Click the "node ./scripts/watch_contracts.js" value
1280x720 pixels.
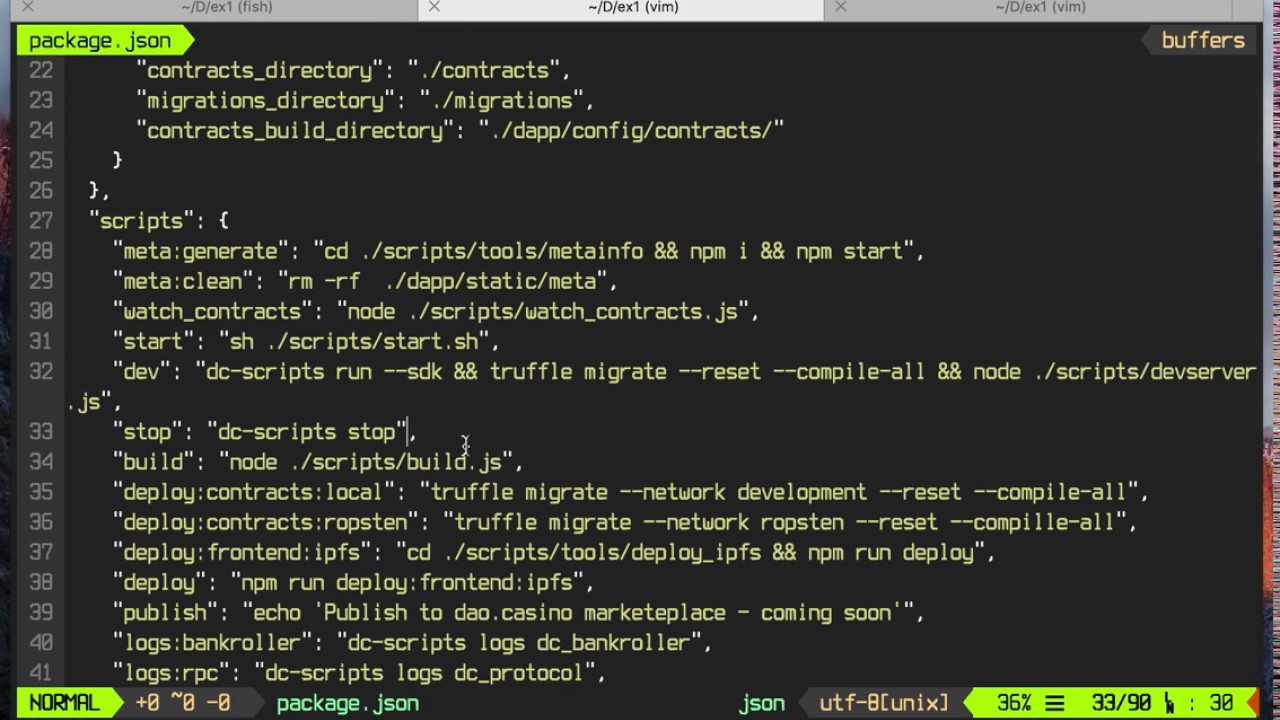pos(543,312)
